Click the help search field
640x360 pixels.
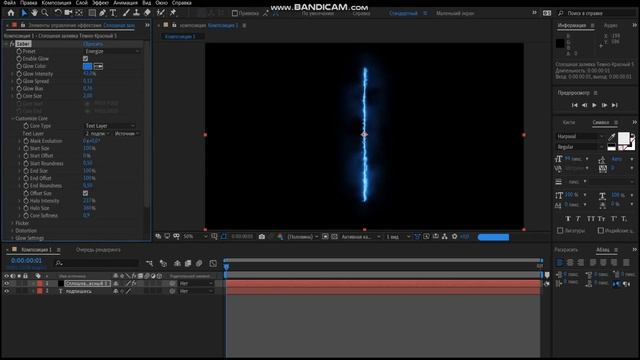click(597, 13)
